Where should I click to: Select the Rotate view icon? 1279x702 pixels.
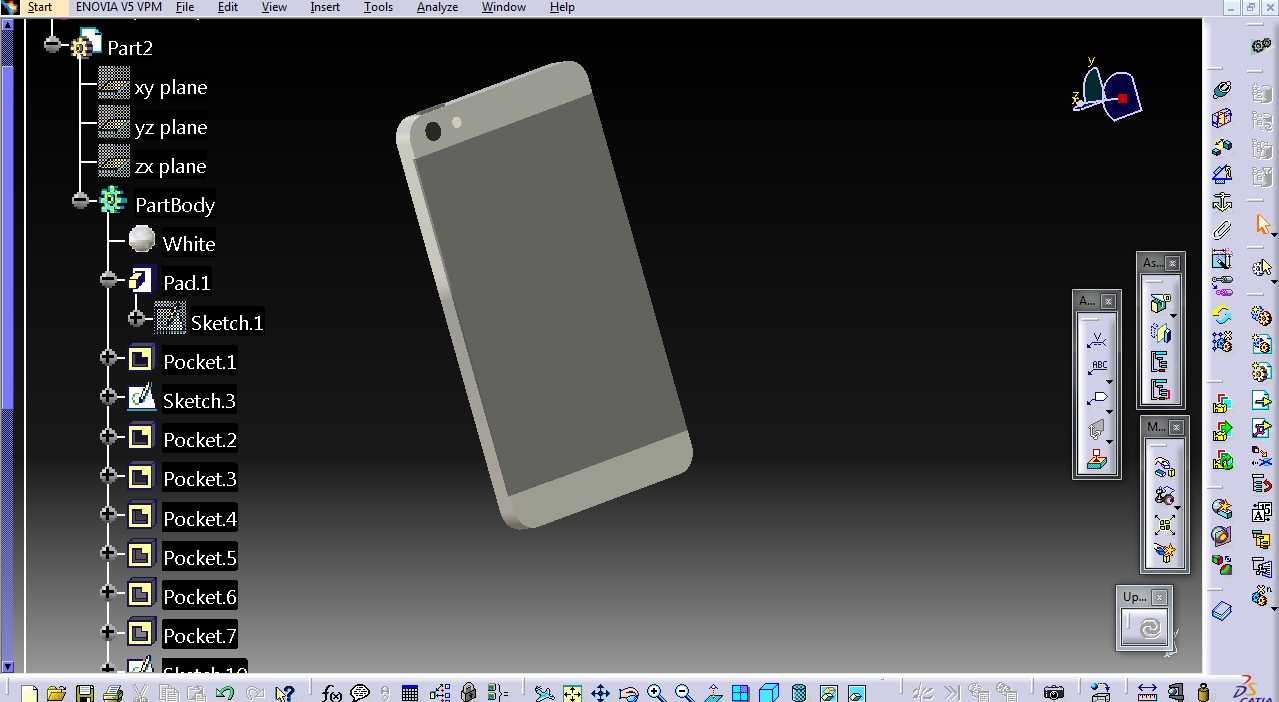tap(628, 693)
